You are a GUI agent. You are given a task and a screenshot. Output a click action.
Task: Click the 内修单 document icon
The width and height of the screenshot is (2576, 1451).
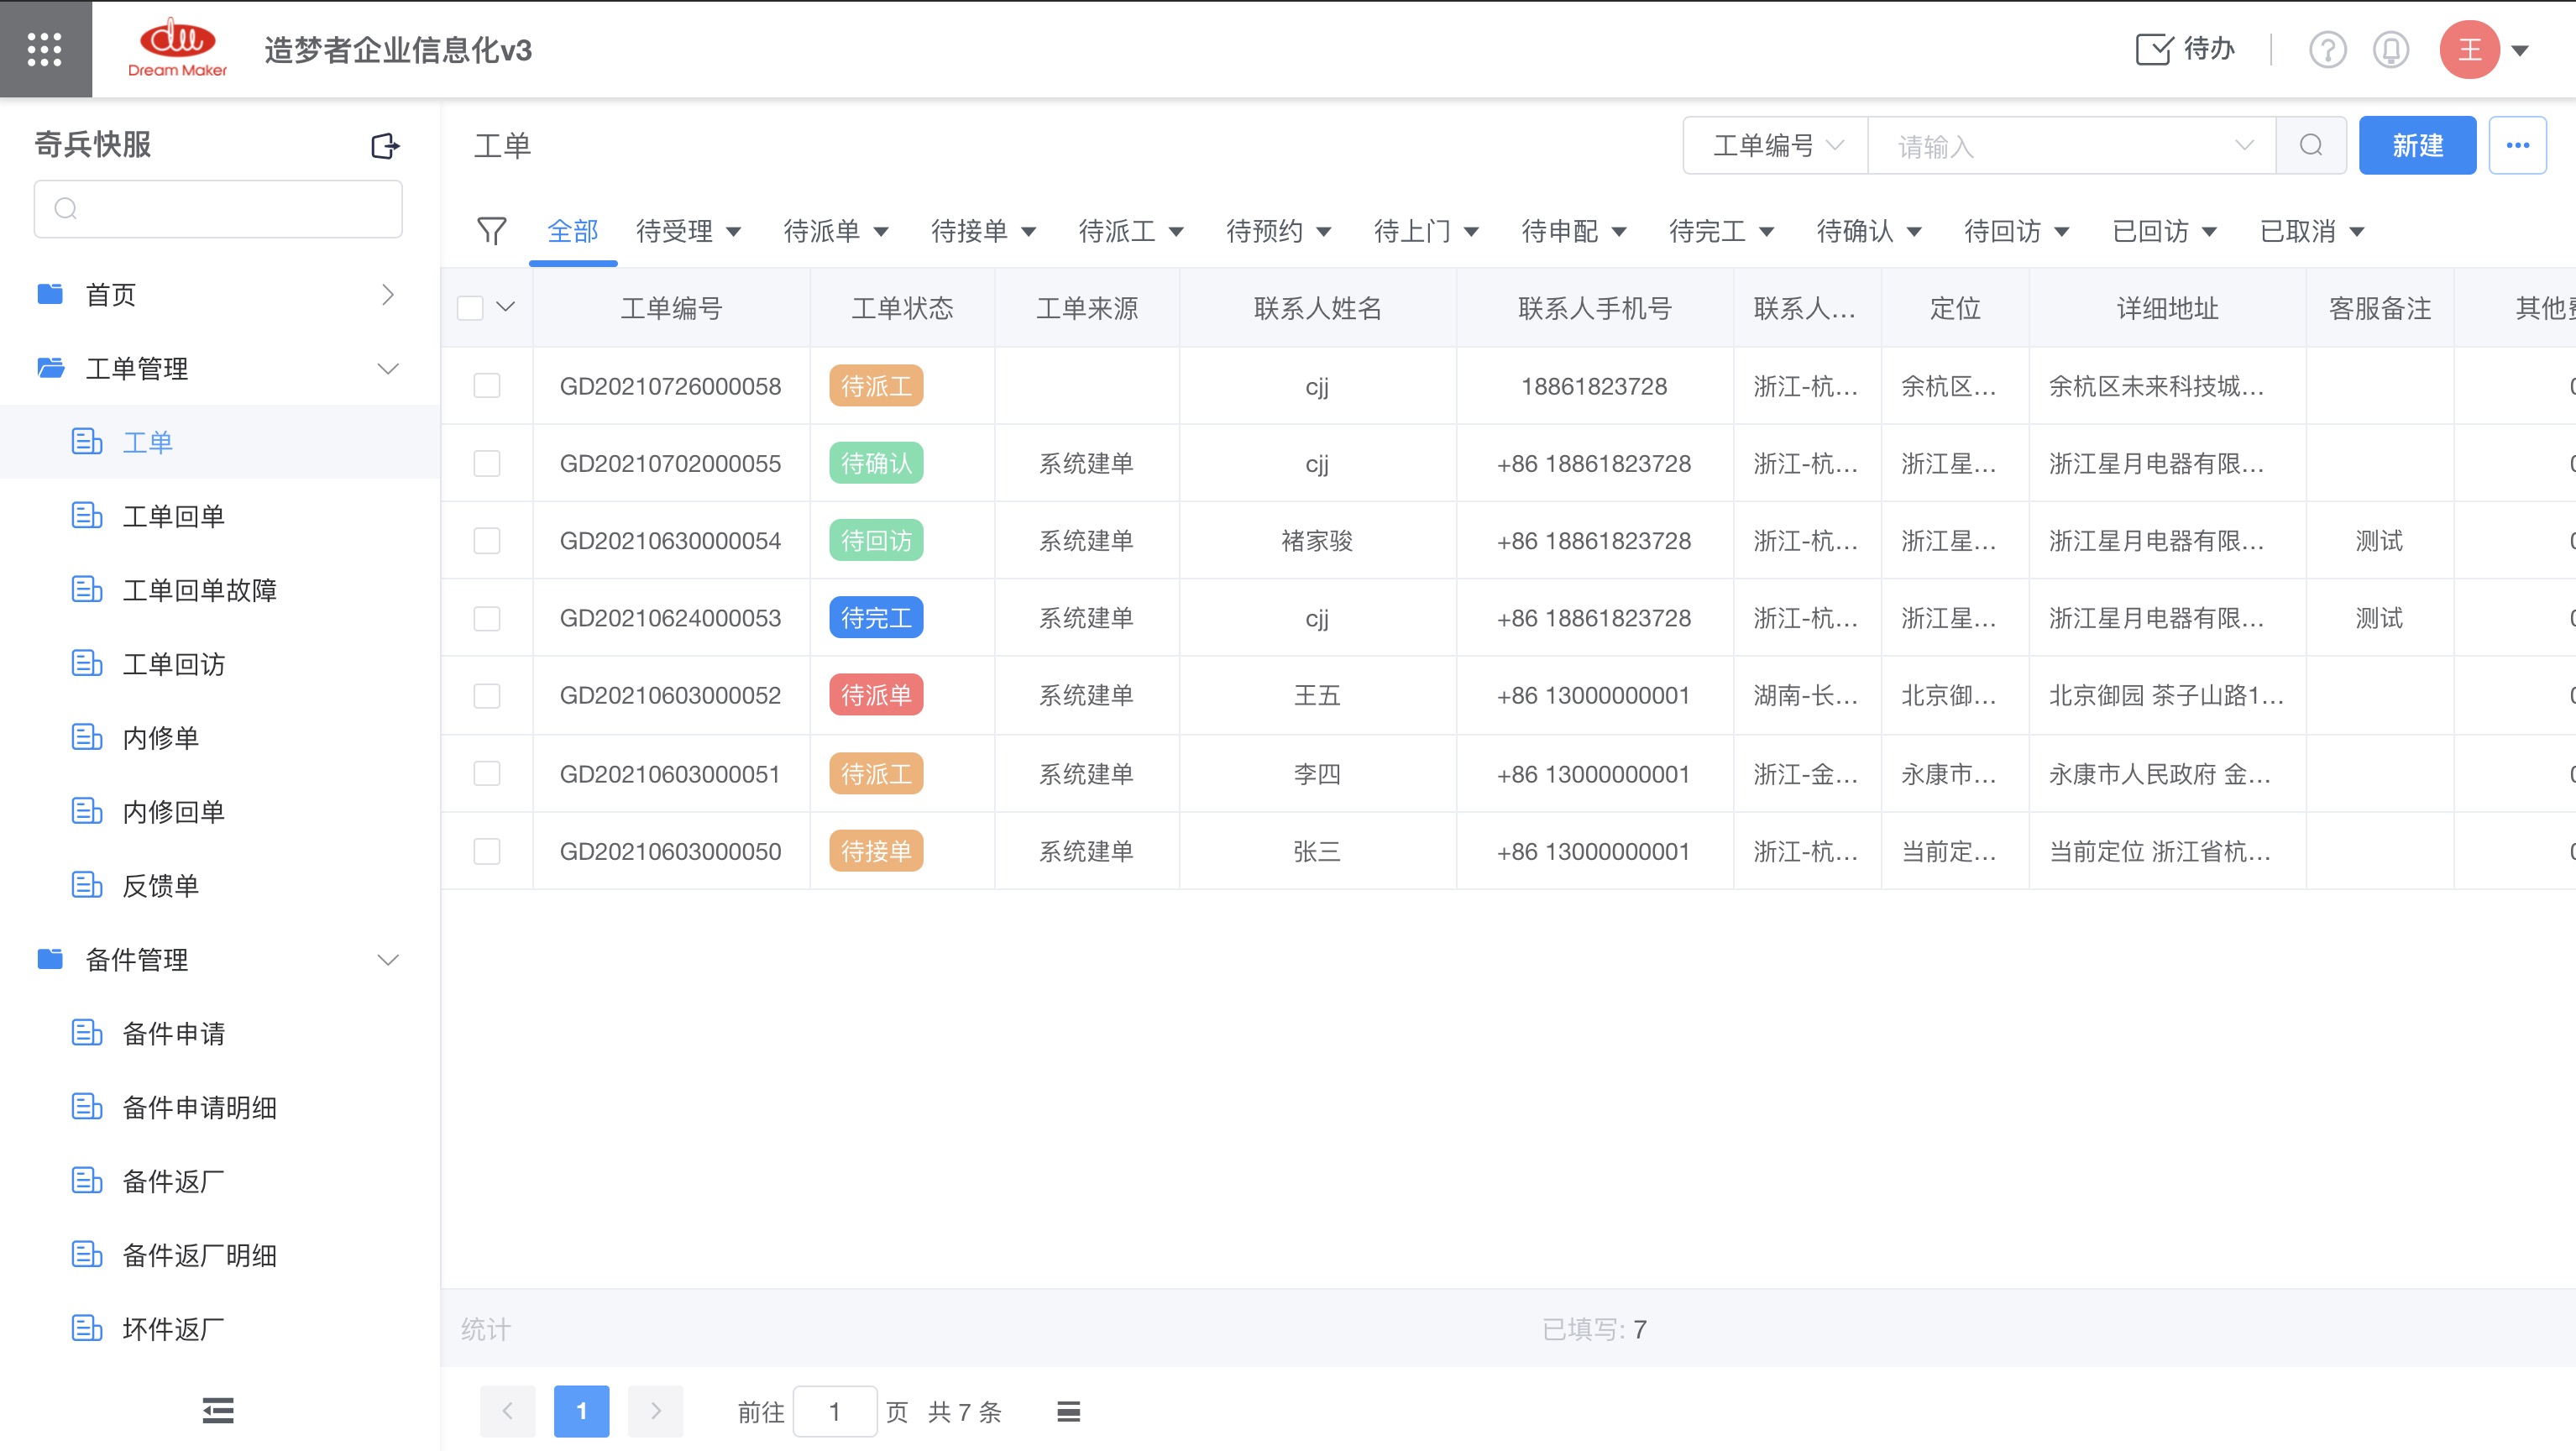[87, 737]
